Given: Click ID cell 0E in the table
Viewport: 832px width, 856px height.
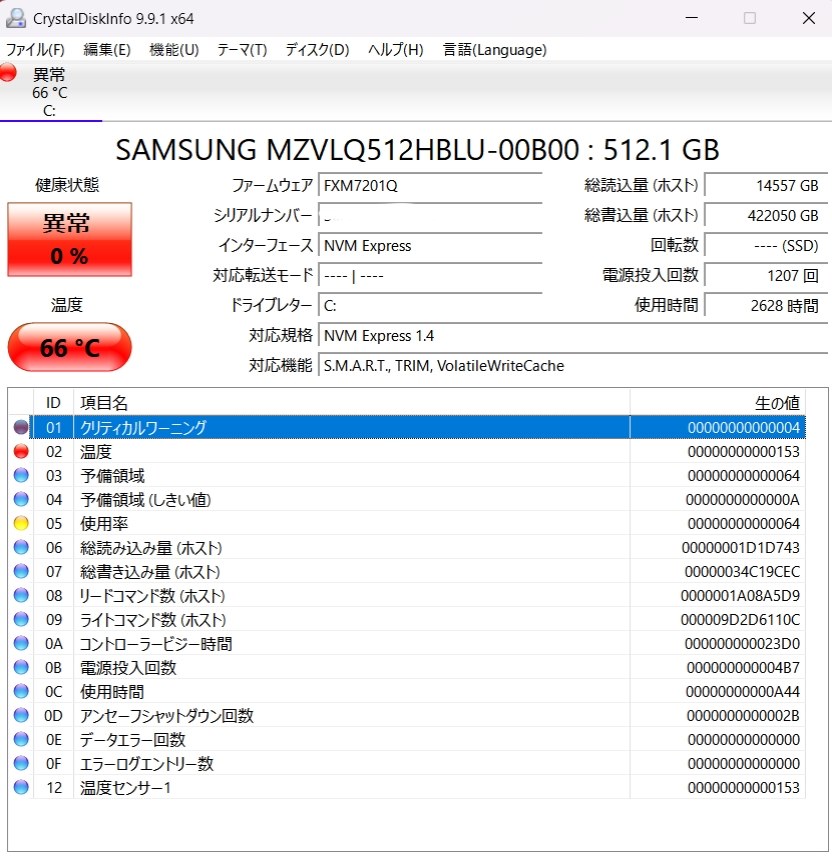Looking at the screenshot, I should click(x=54, y=740).
